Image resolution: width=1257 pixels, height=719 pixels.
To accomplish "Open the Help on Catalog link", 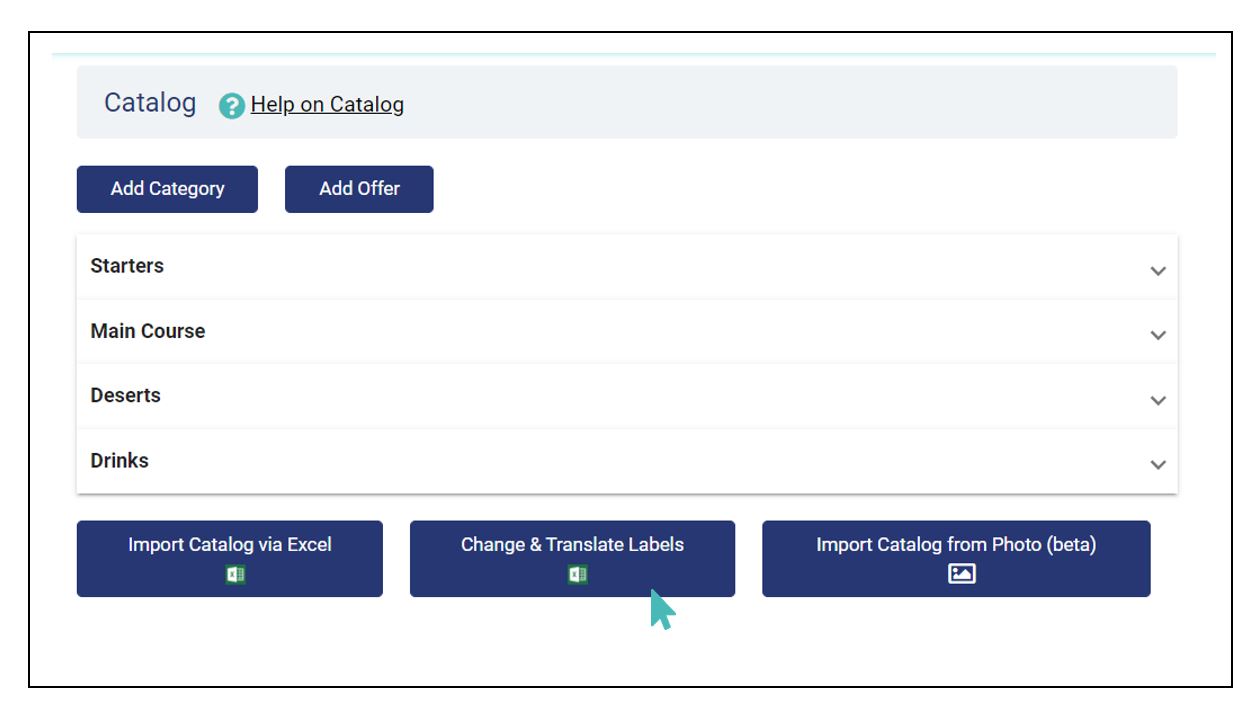I will (x=327, y=104).
